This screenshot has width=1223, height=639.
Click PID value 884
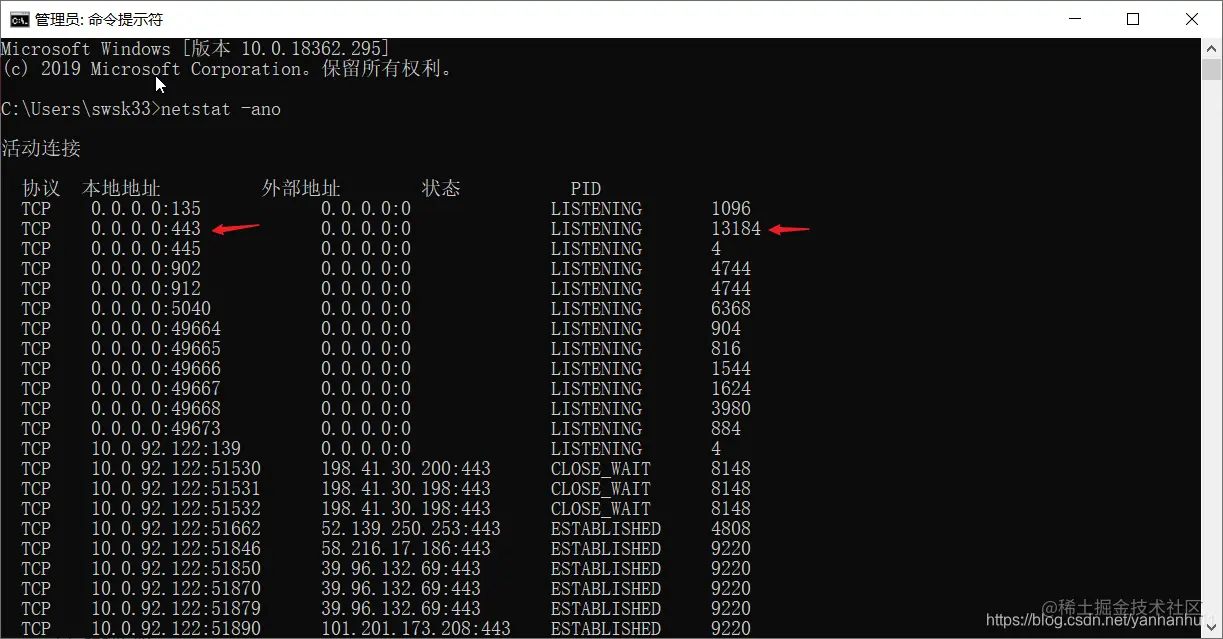(x=726, y=429)
